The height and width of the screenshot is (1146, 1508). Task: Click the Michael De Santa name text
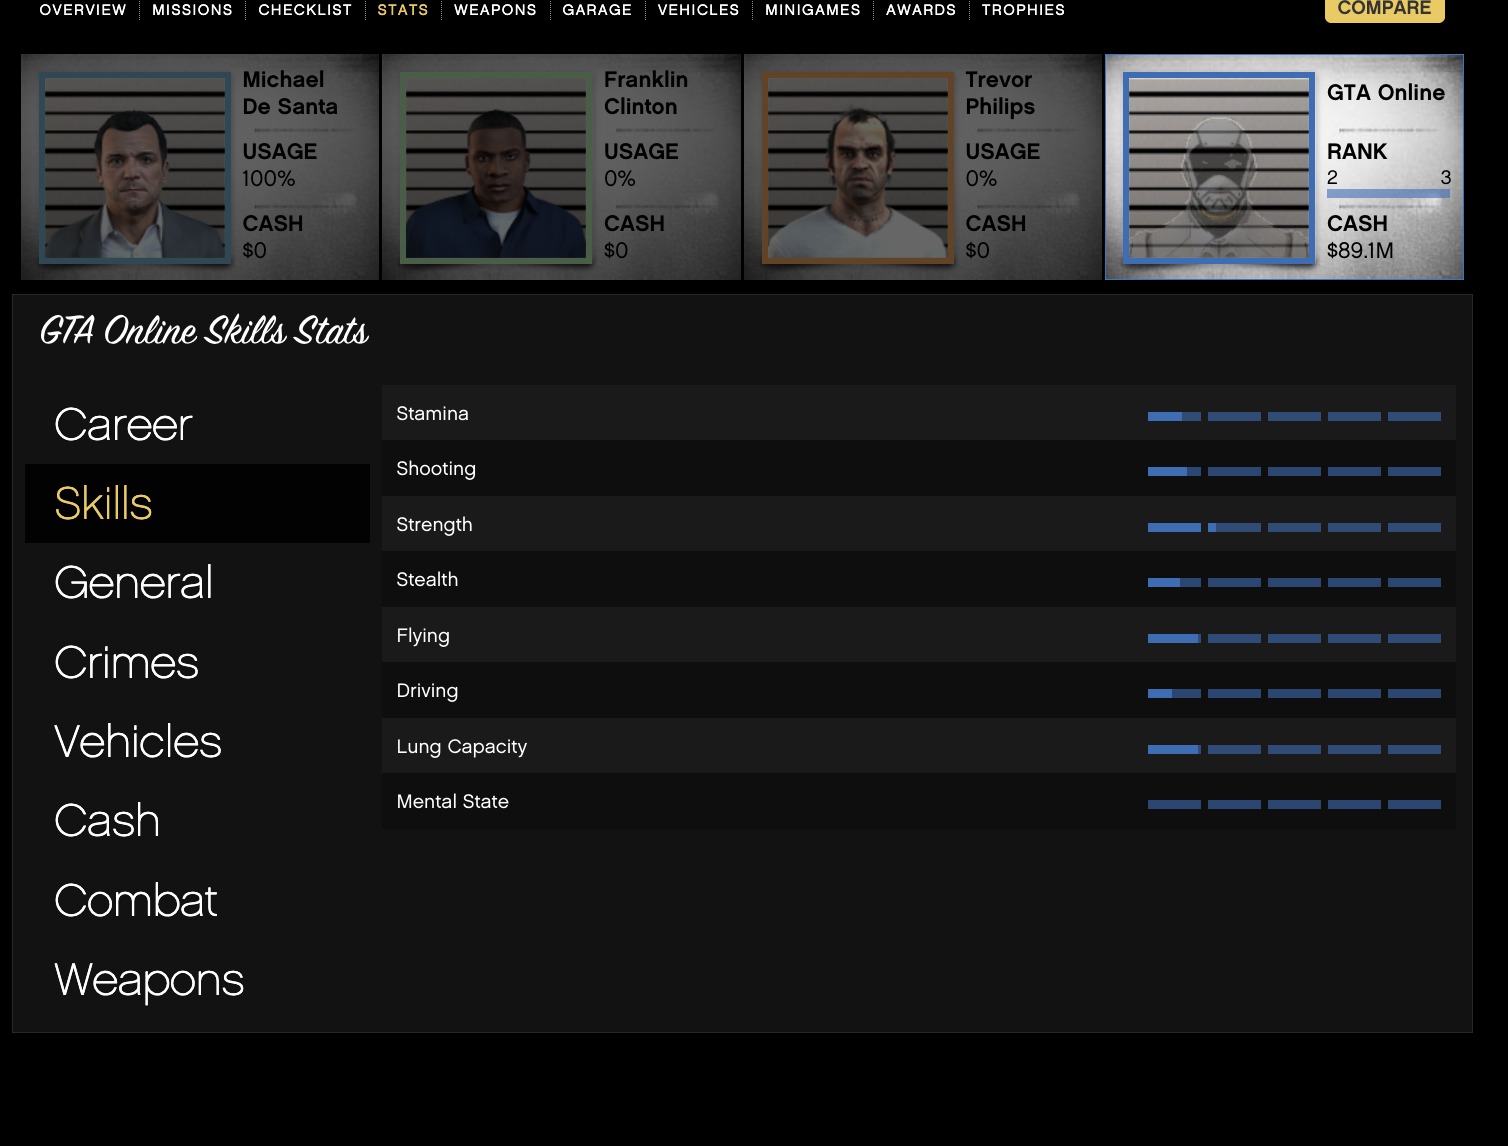click(x=290, y=93)
